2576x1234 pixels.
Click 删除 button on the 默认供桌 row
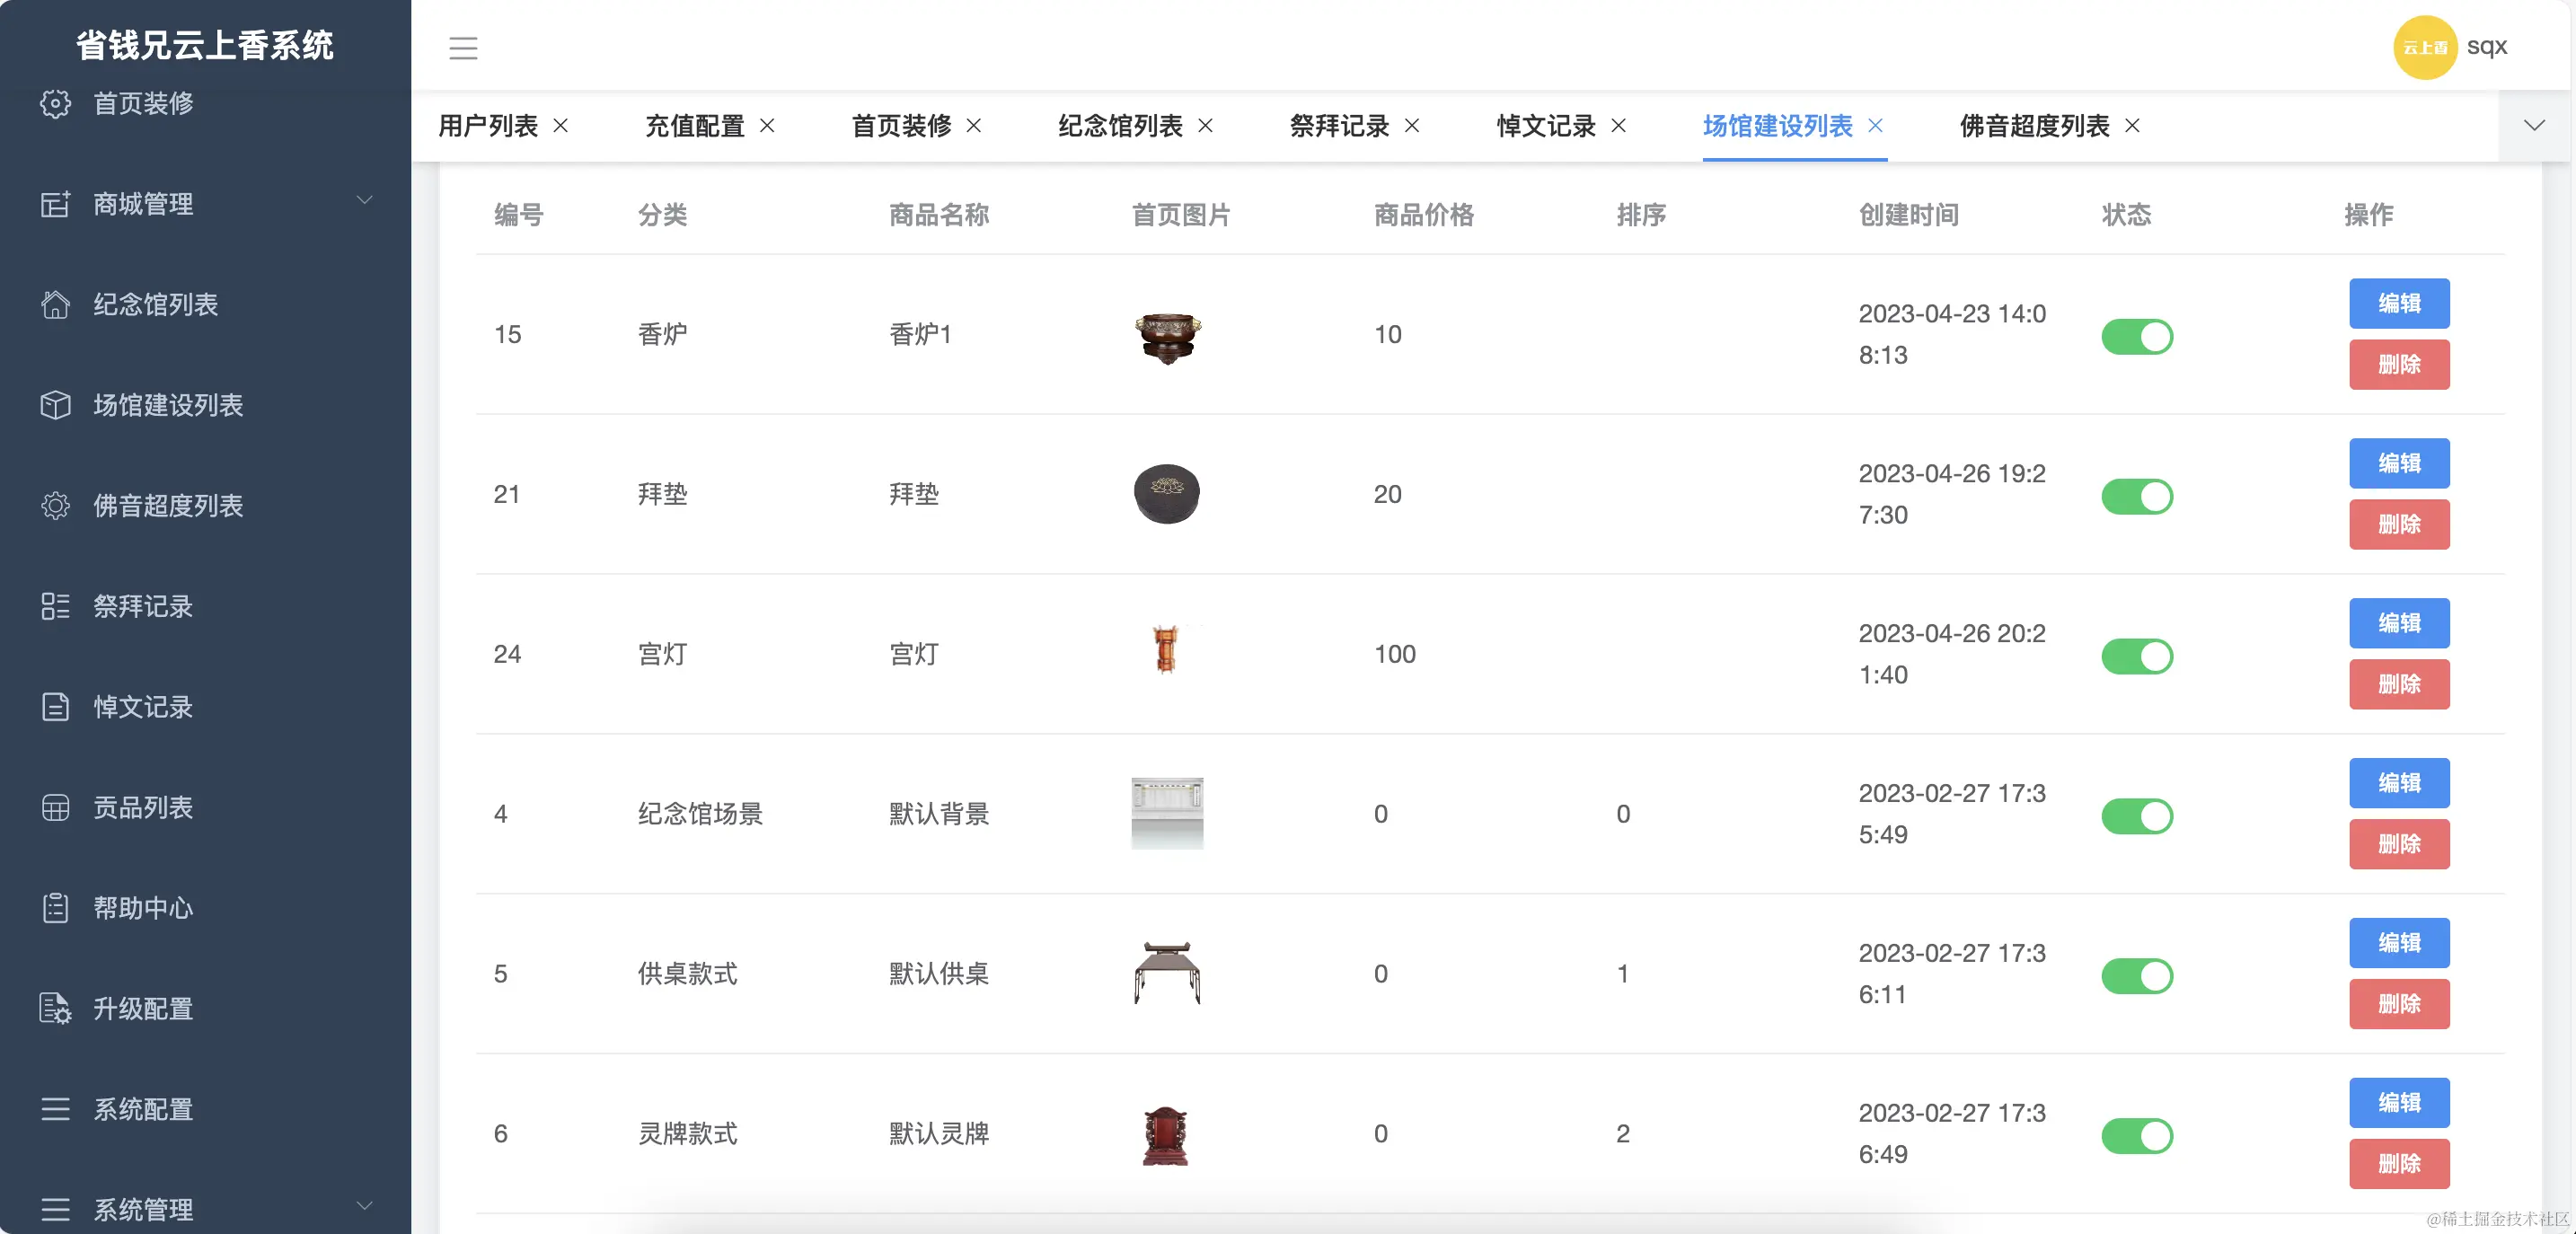[x=2399, y=1004]
